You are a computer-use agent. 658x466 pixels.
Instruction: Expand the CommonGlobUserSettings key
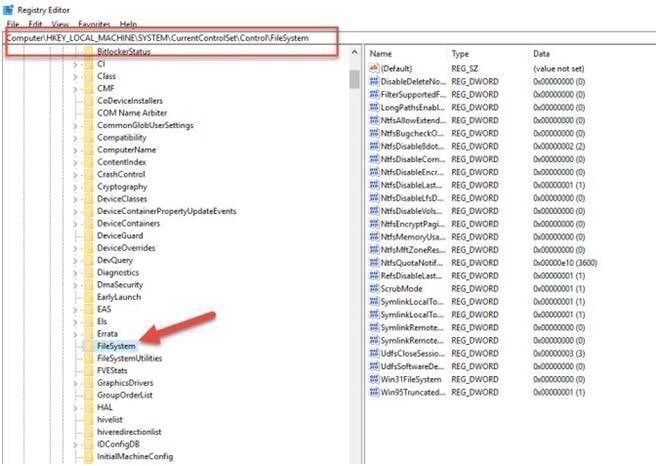pos(76,126)
